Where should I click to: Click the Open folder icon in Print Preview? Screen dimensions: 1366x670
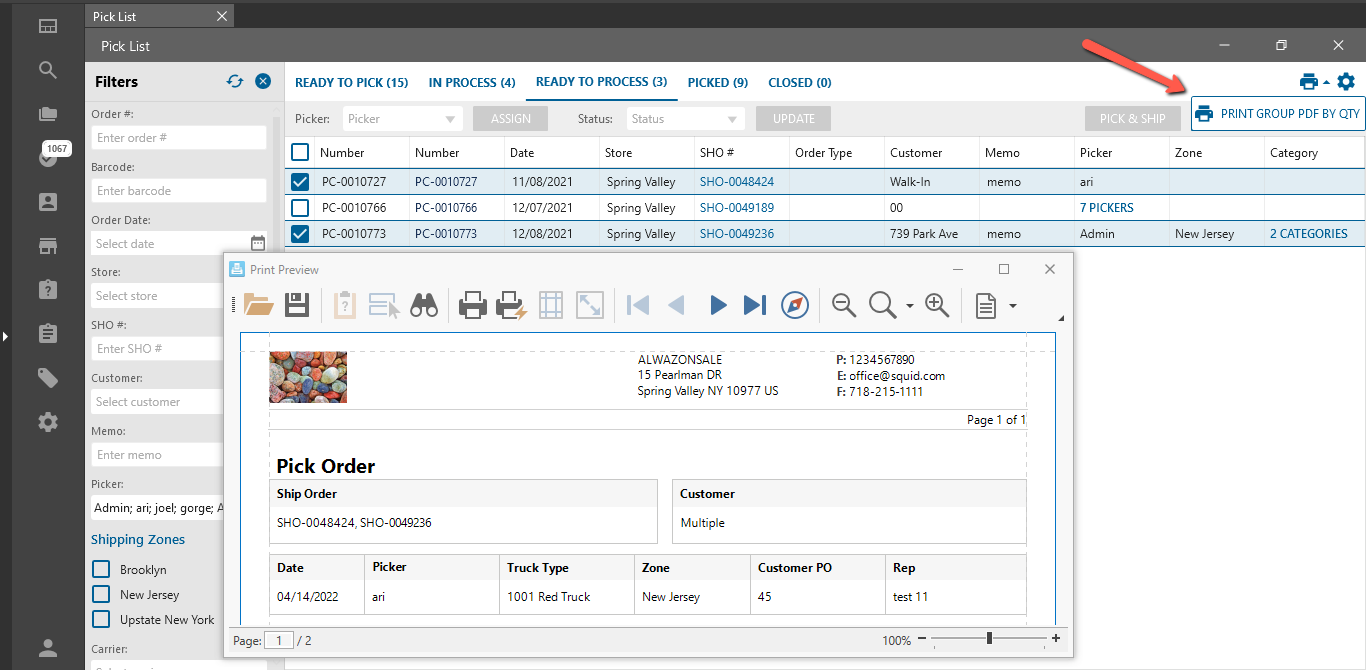[259, 305]
